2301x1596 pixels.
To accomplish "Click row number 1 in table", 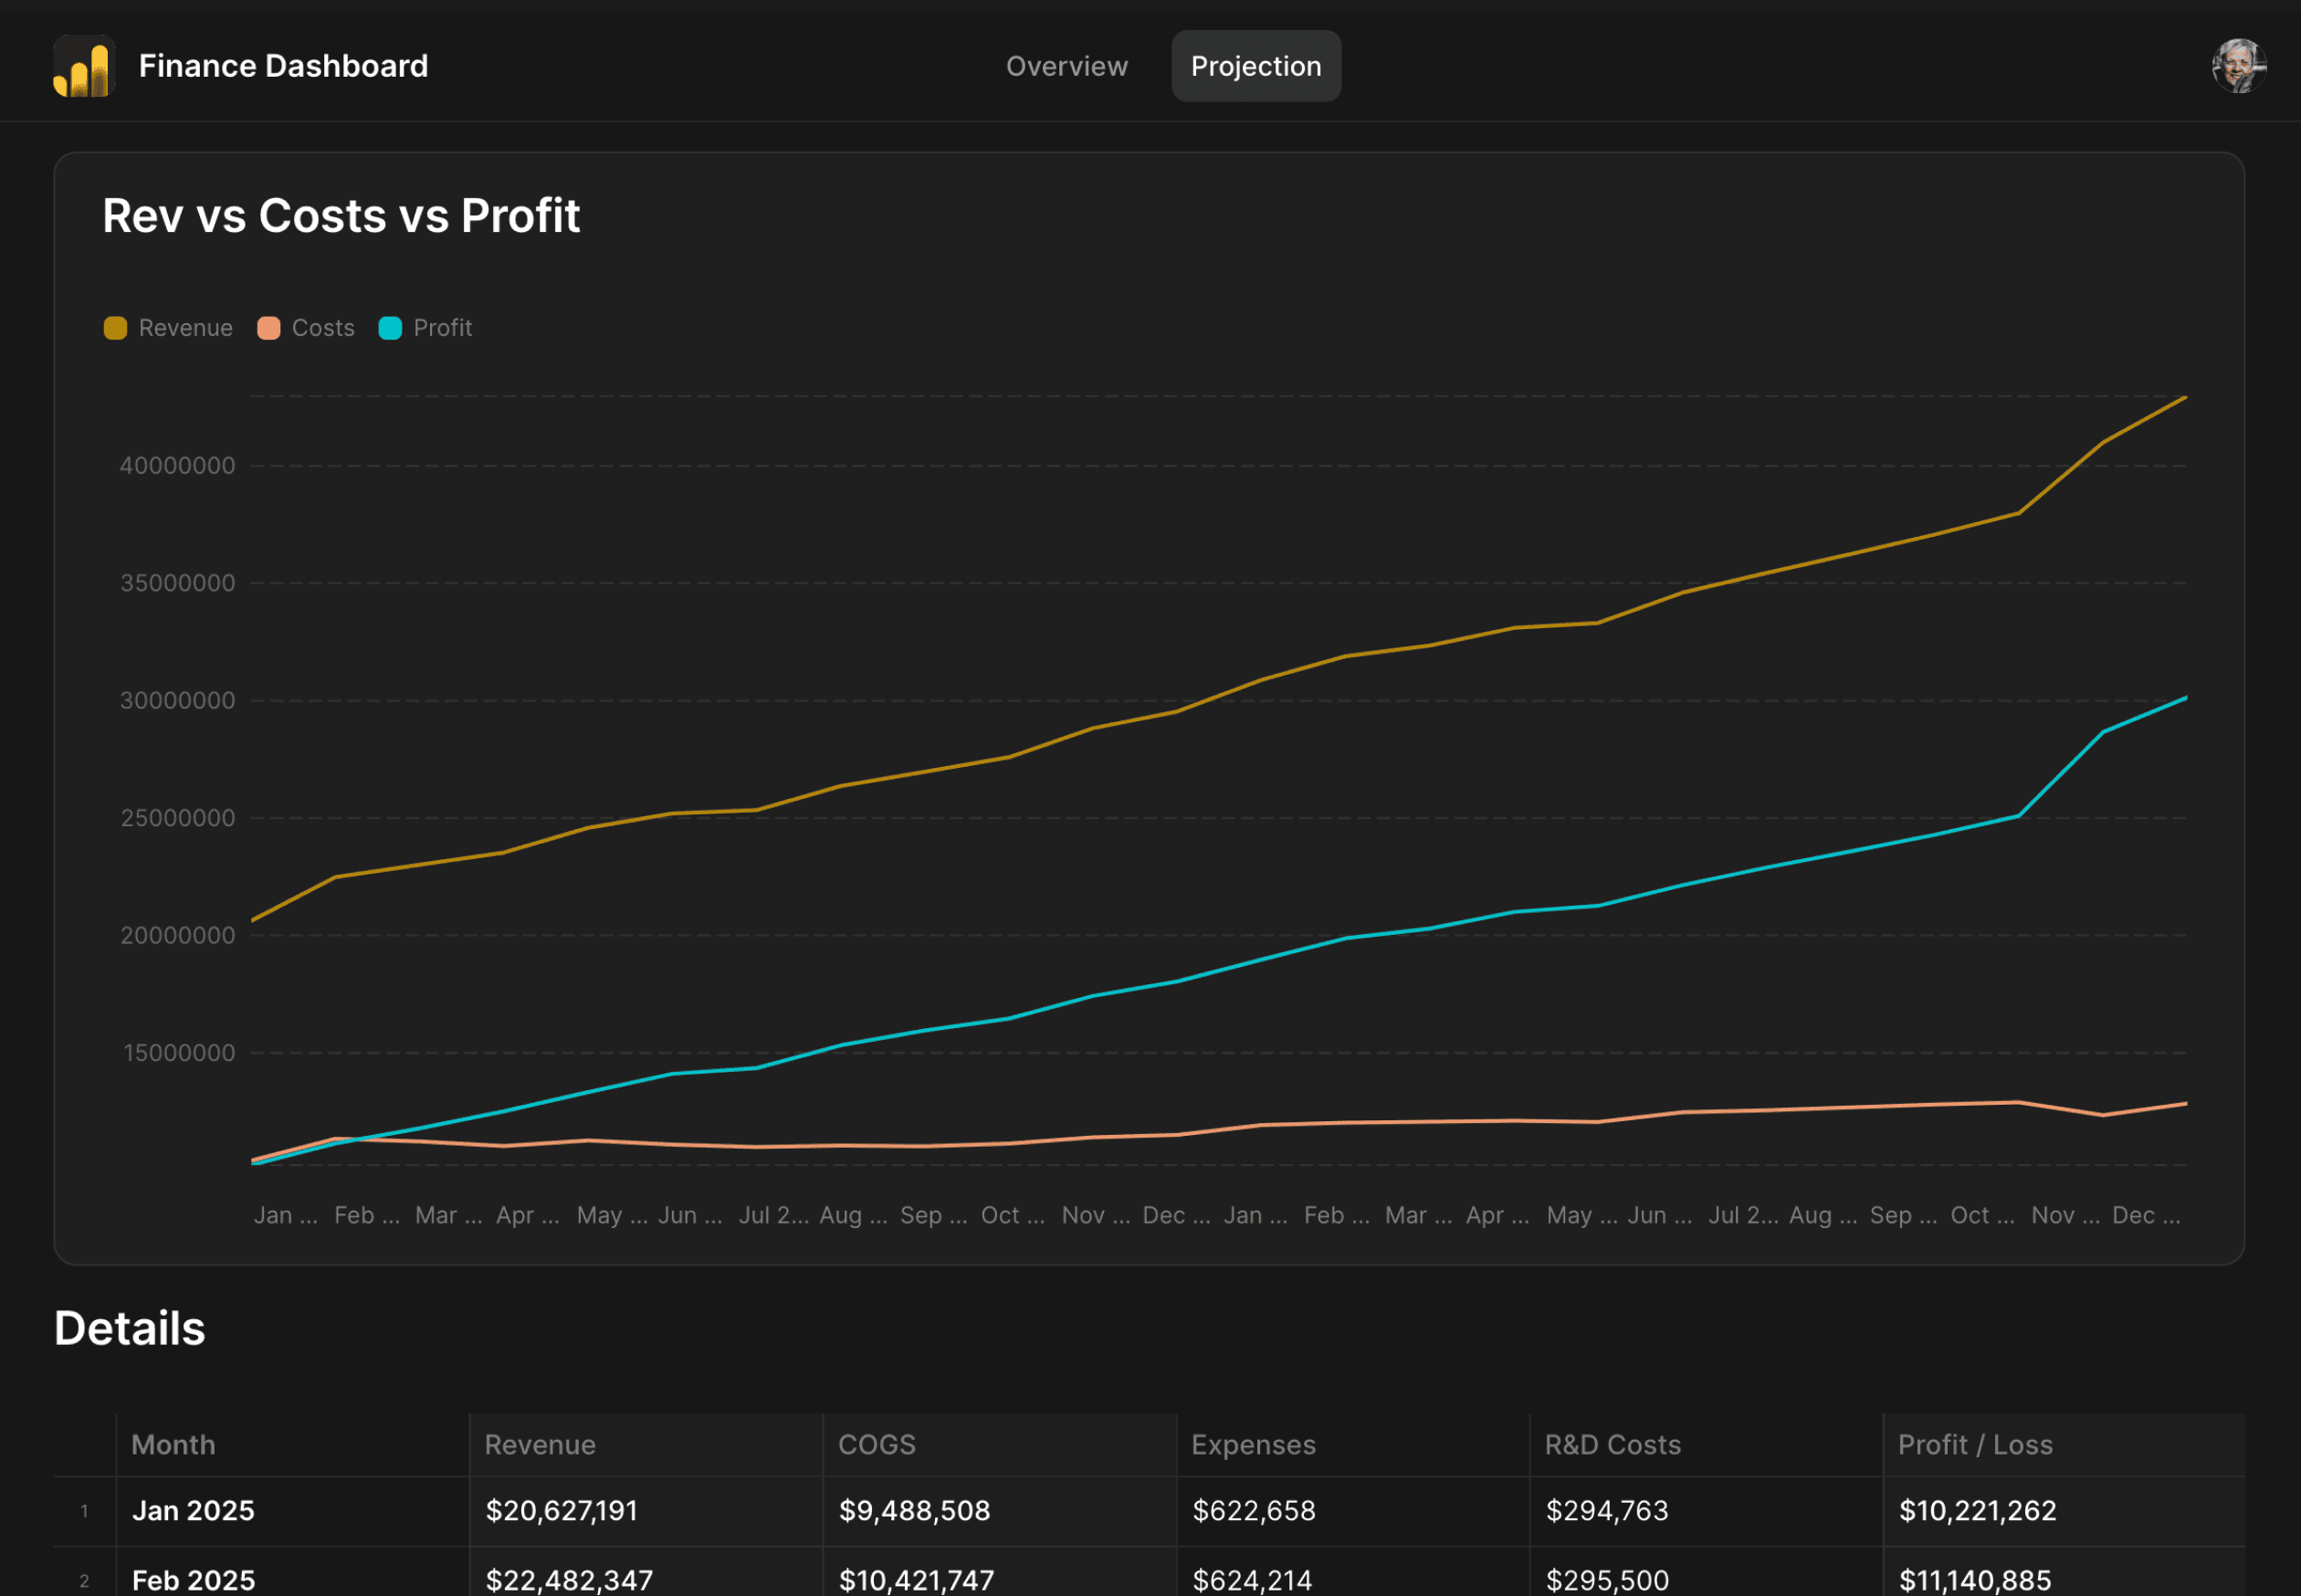I will 84,1511.
